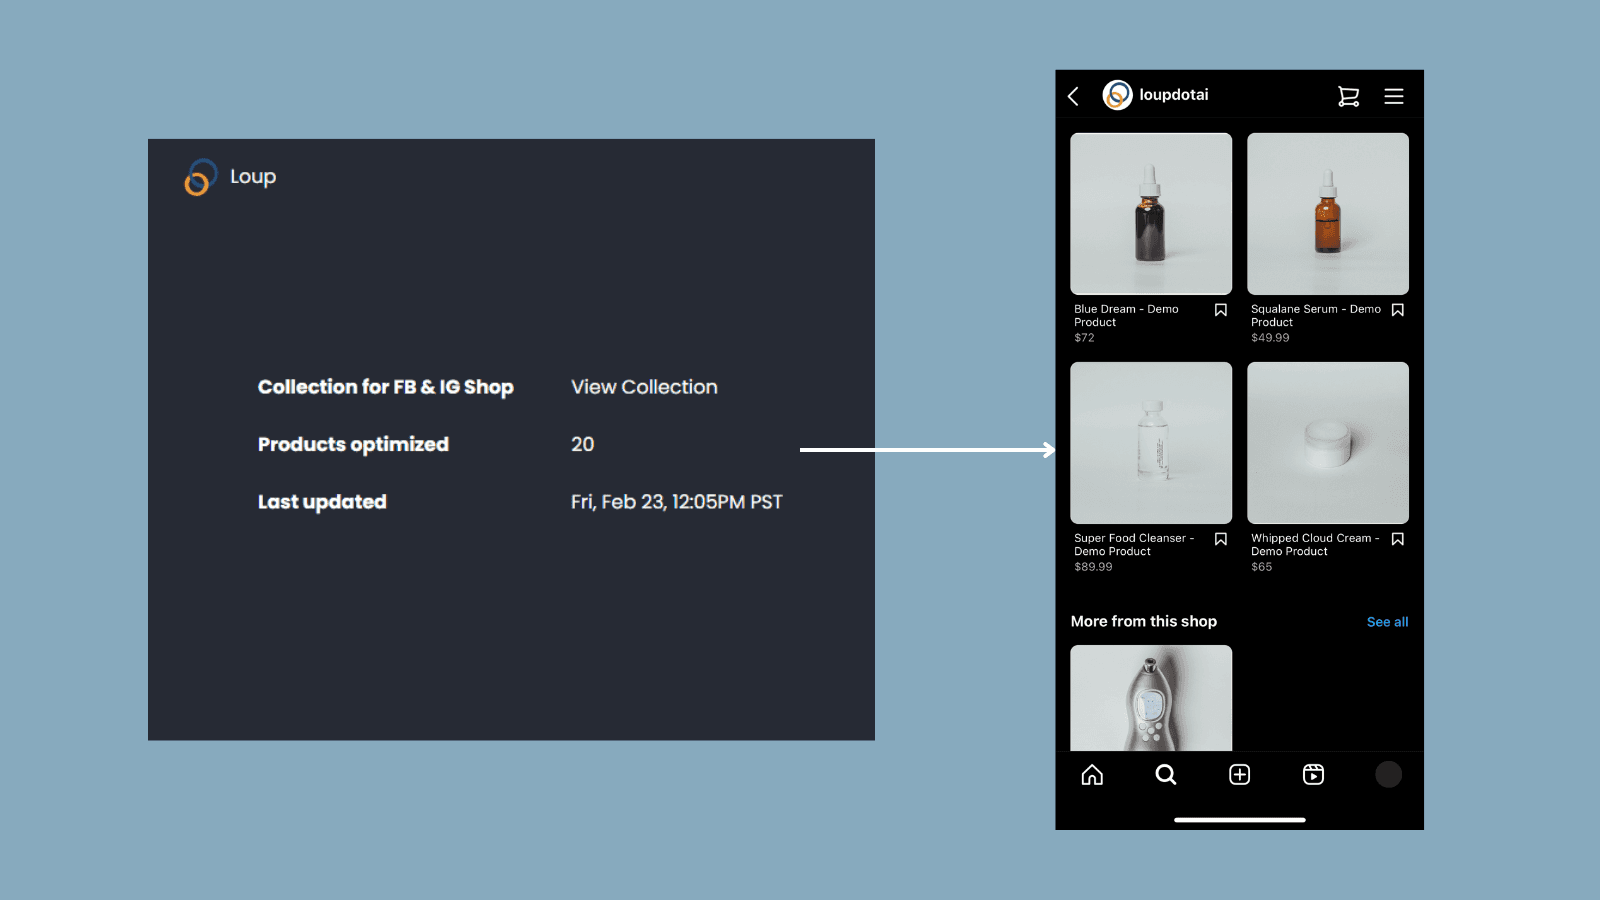Image resolution: width=1600 pixels, height=900 pixels.
Task: Select the Search icon
Action: [x=1166, y=774]
